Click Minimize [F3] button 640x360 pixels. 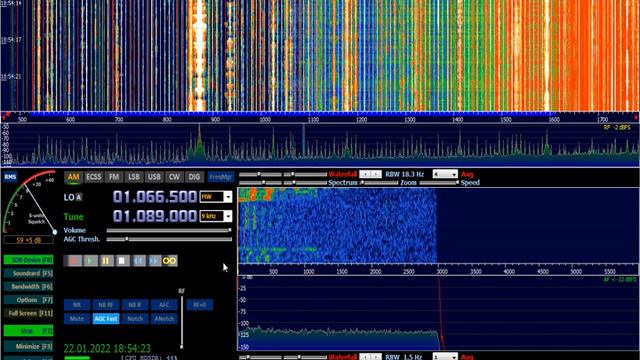coord(28,347)
